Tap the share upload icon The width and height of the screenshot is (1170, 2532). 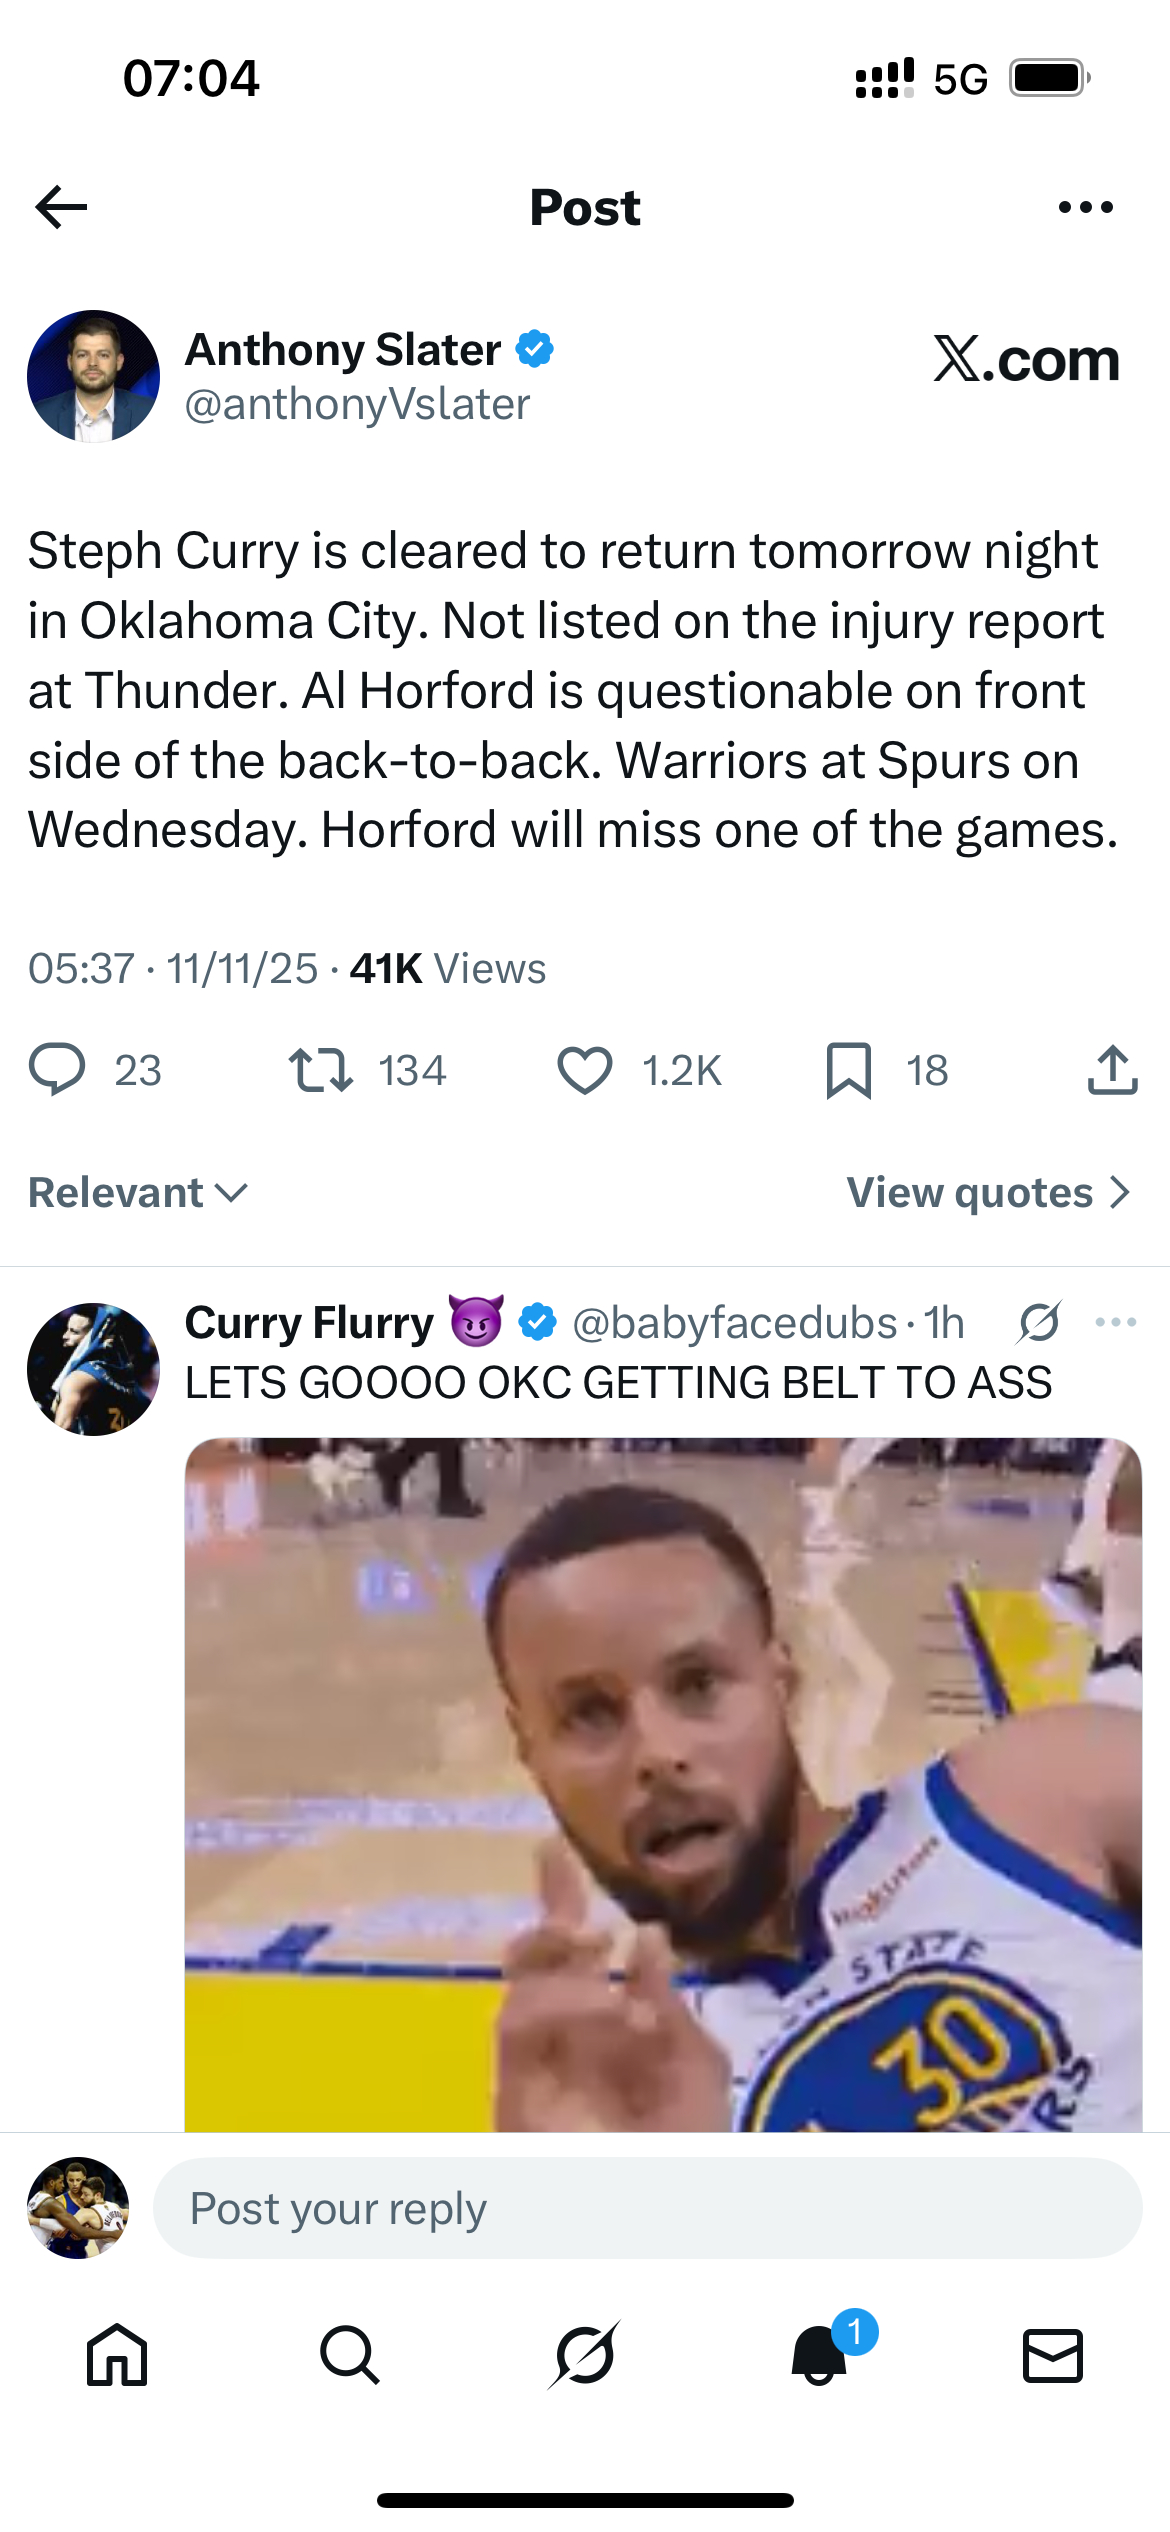(x=1112, y=1070)
